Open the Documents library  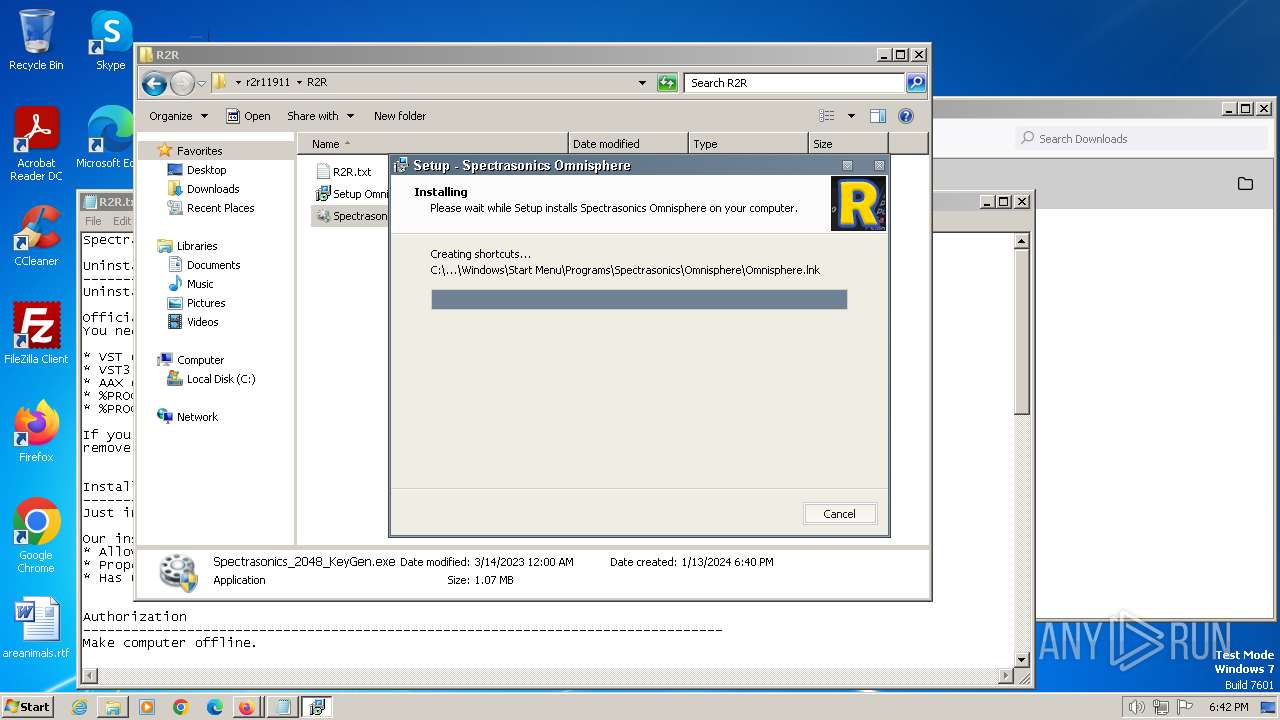204,265
